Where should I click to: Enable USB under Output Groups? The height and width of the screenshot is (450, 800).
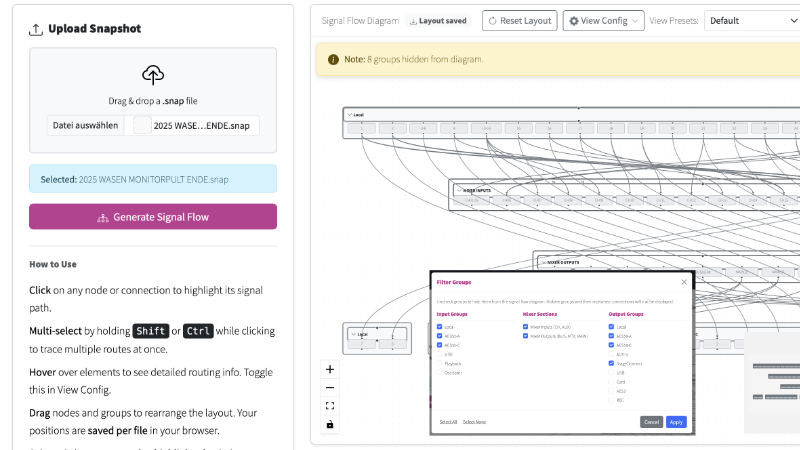[611, 372]
